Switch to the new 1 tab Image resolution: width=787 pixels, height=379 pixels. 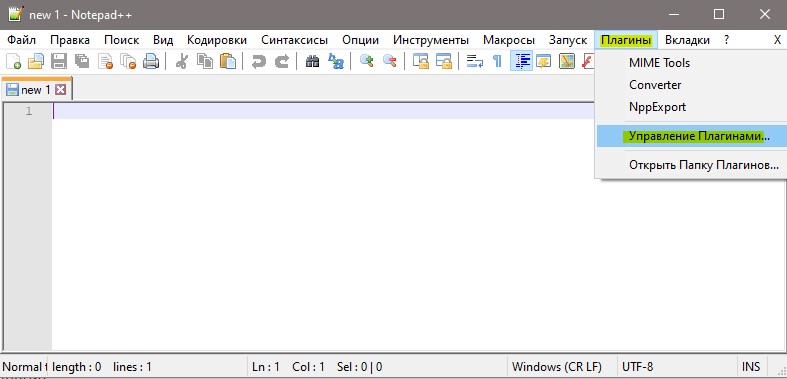(35, 90)
